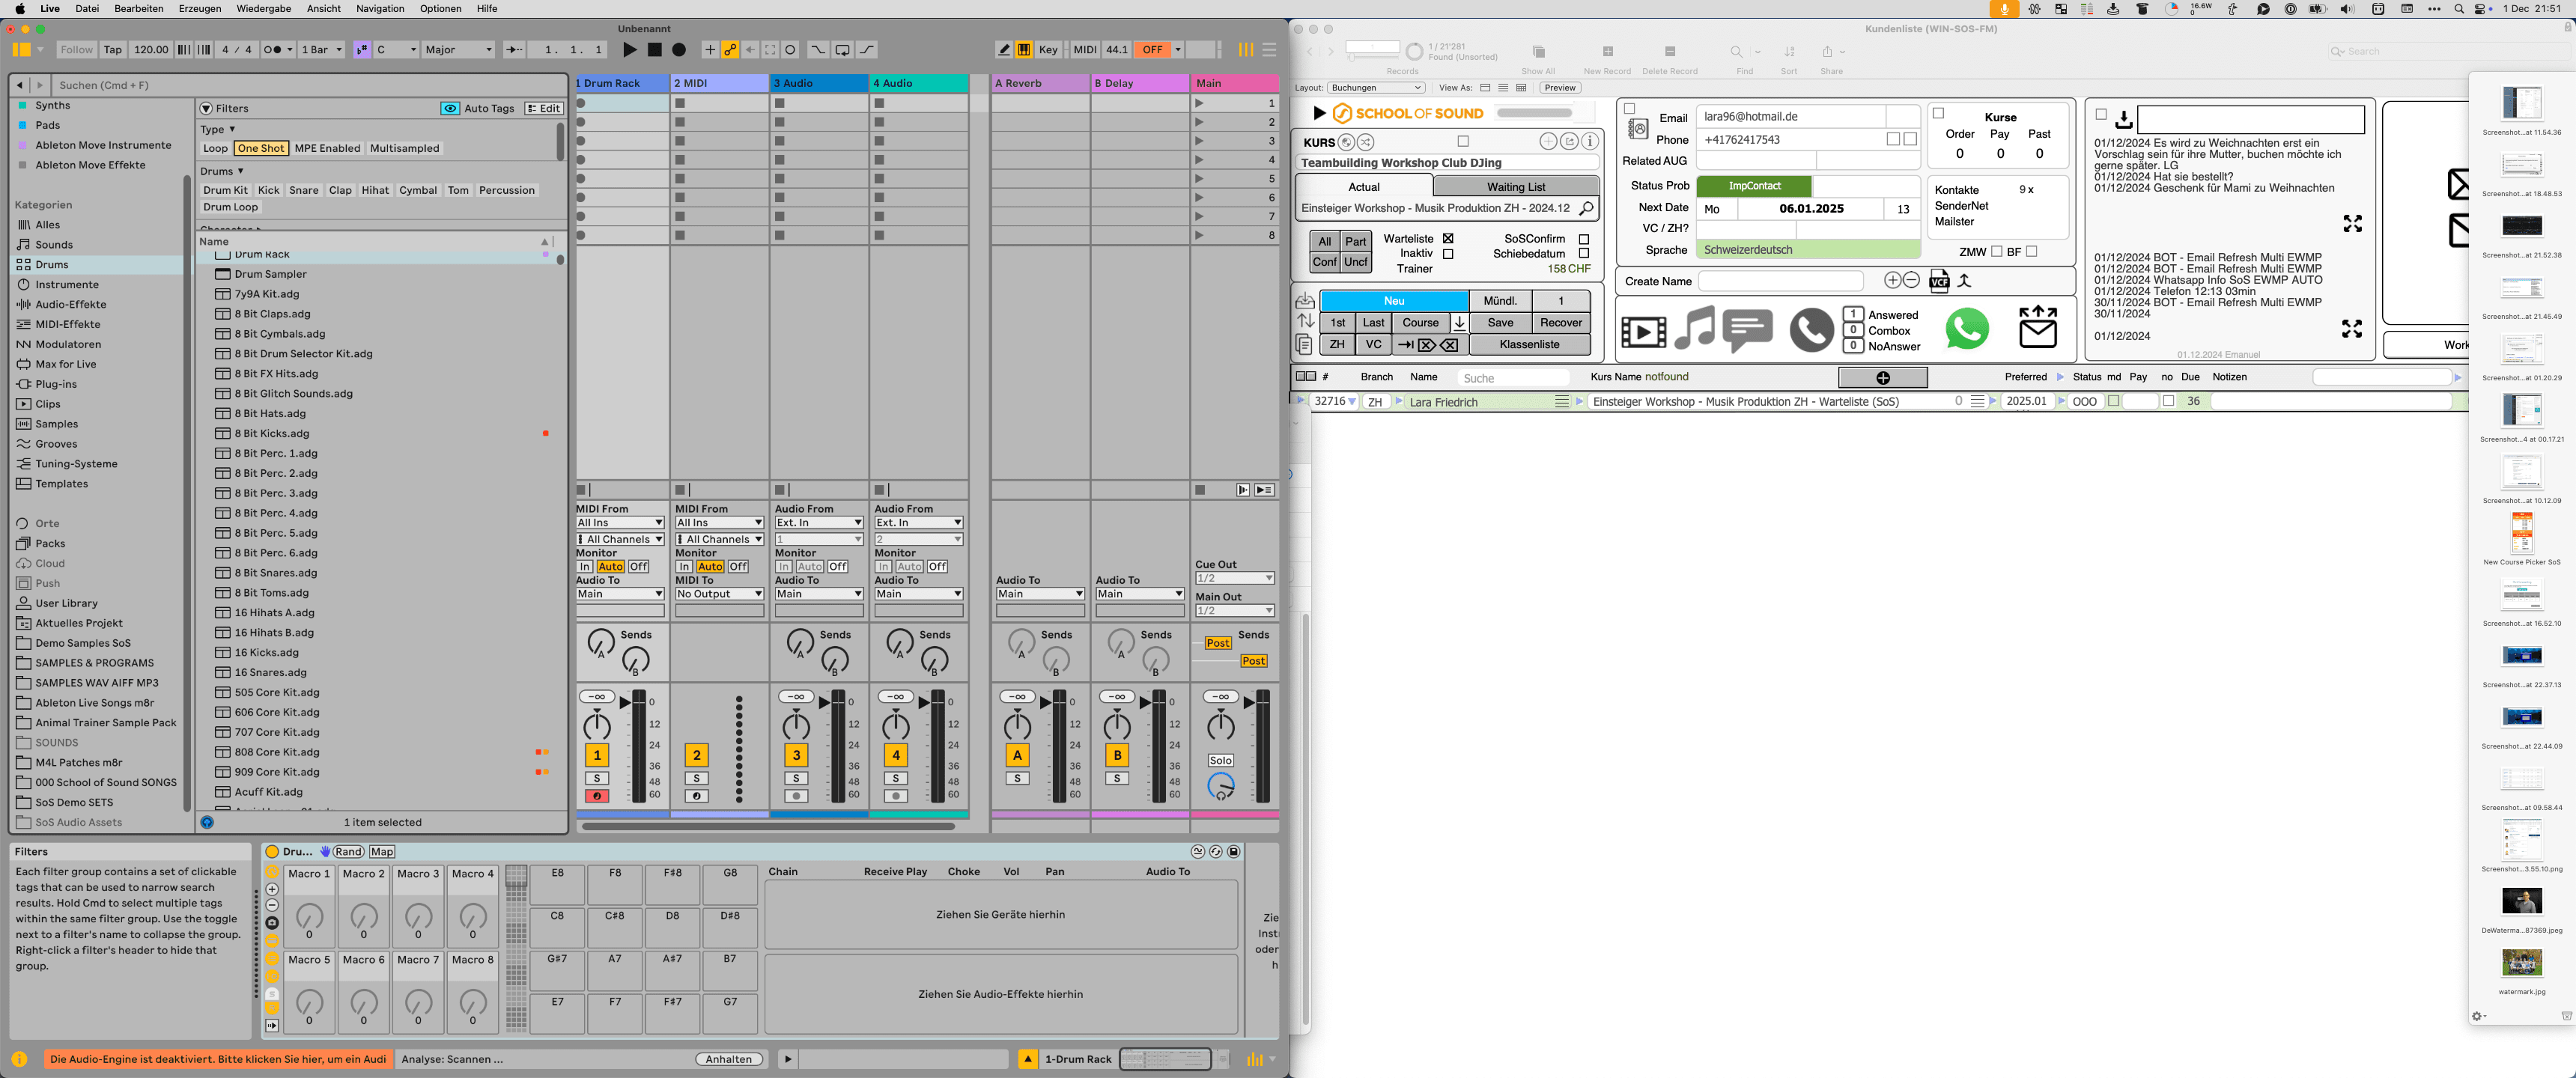Toggle the Auto Tags eye button
Viewport: 2576px width, 1078px height.
pos(450,108)
